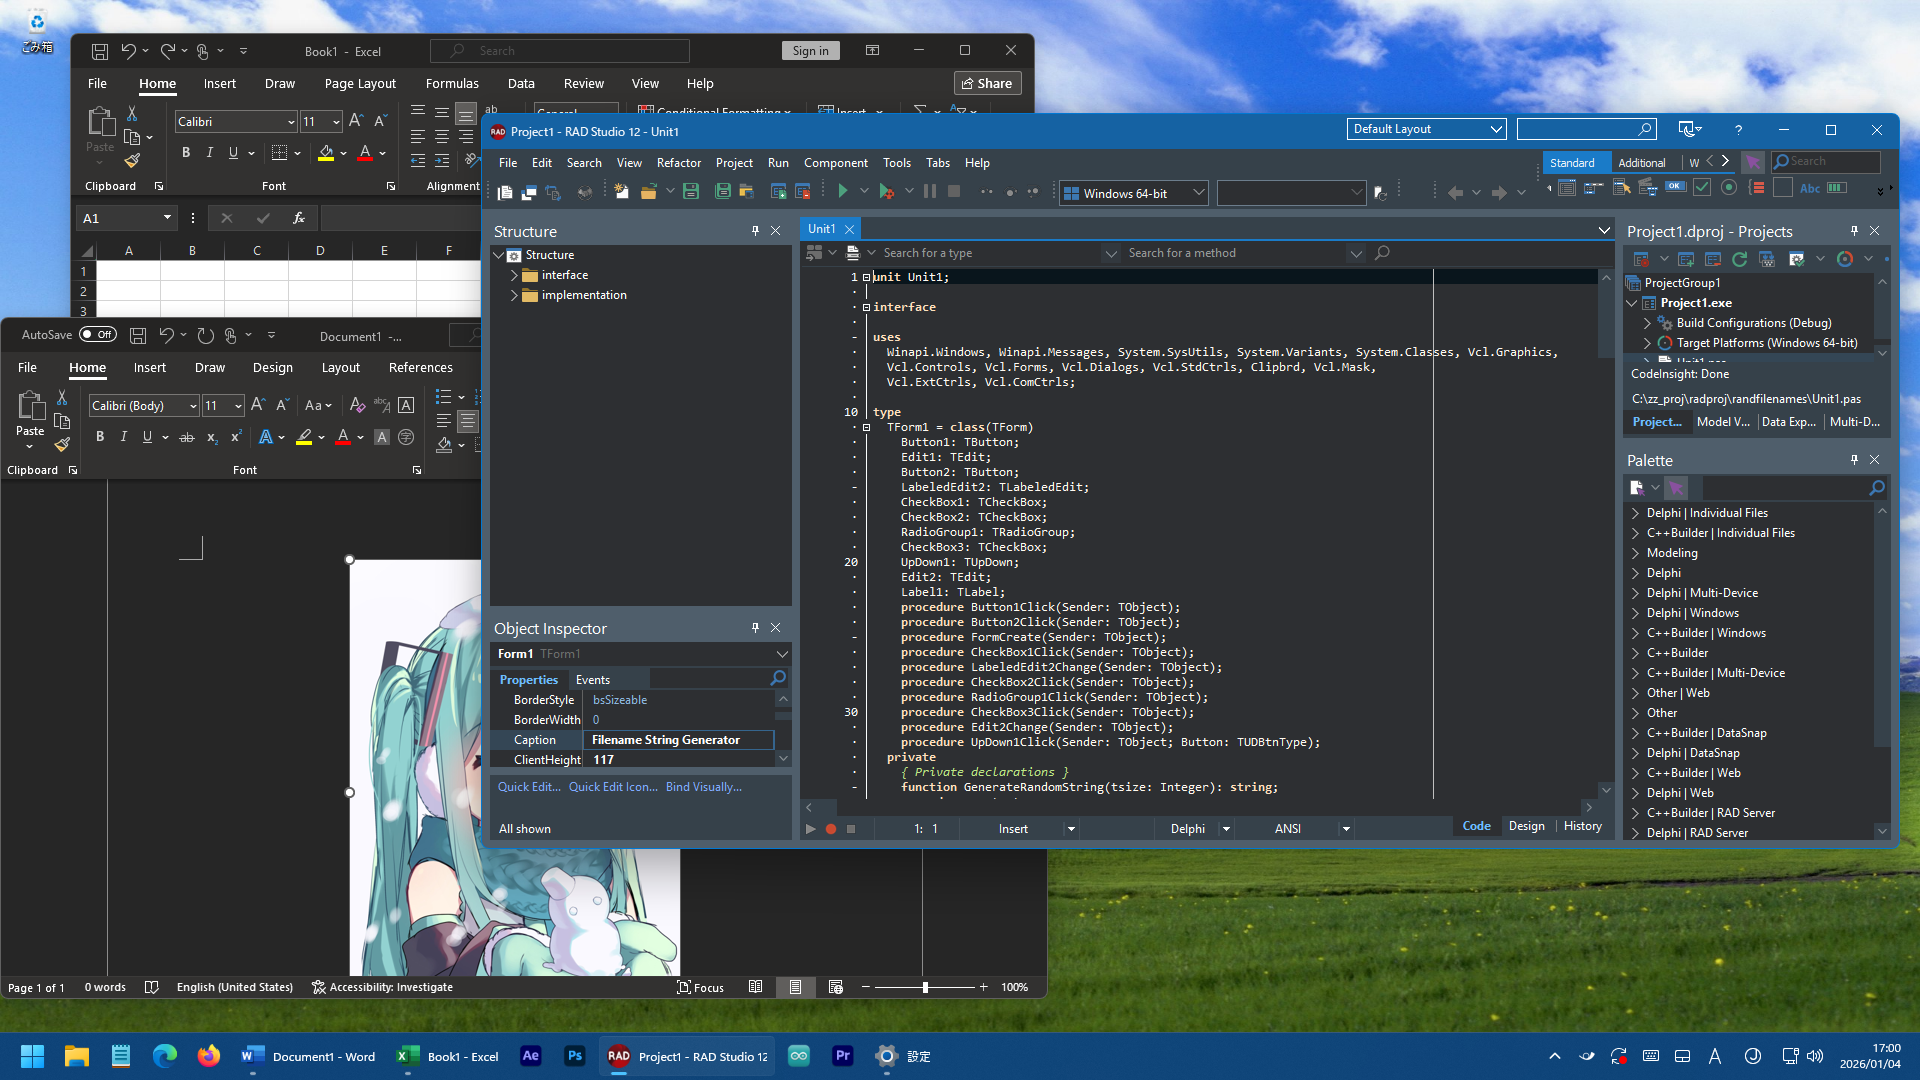Click the New Items icon in RAD Studio toolbar
This screenshot has height=1080, width=1920.
621,192
